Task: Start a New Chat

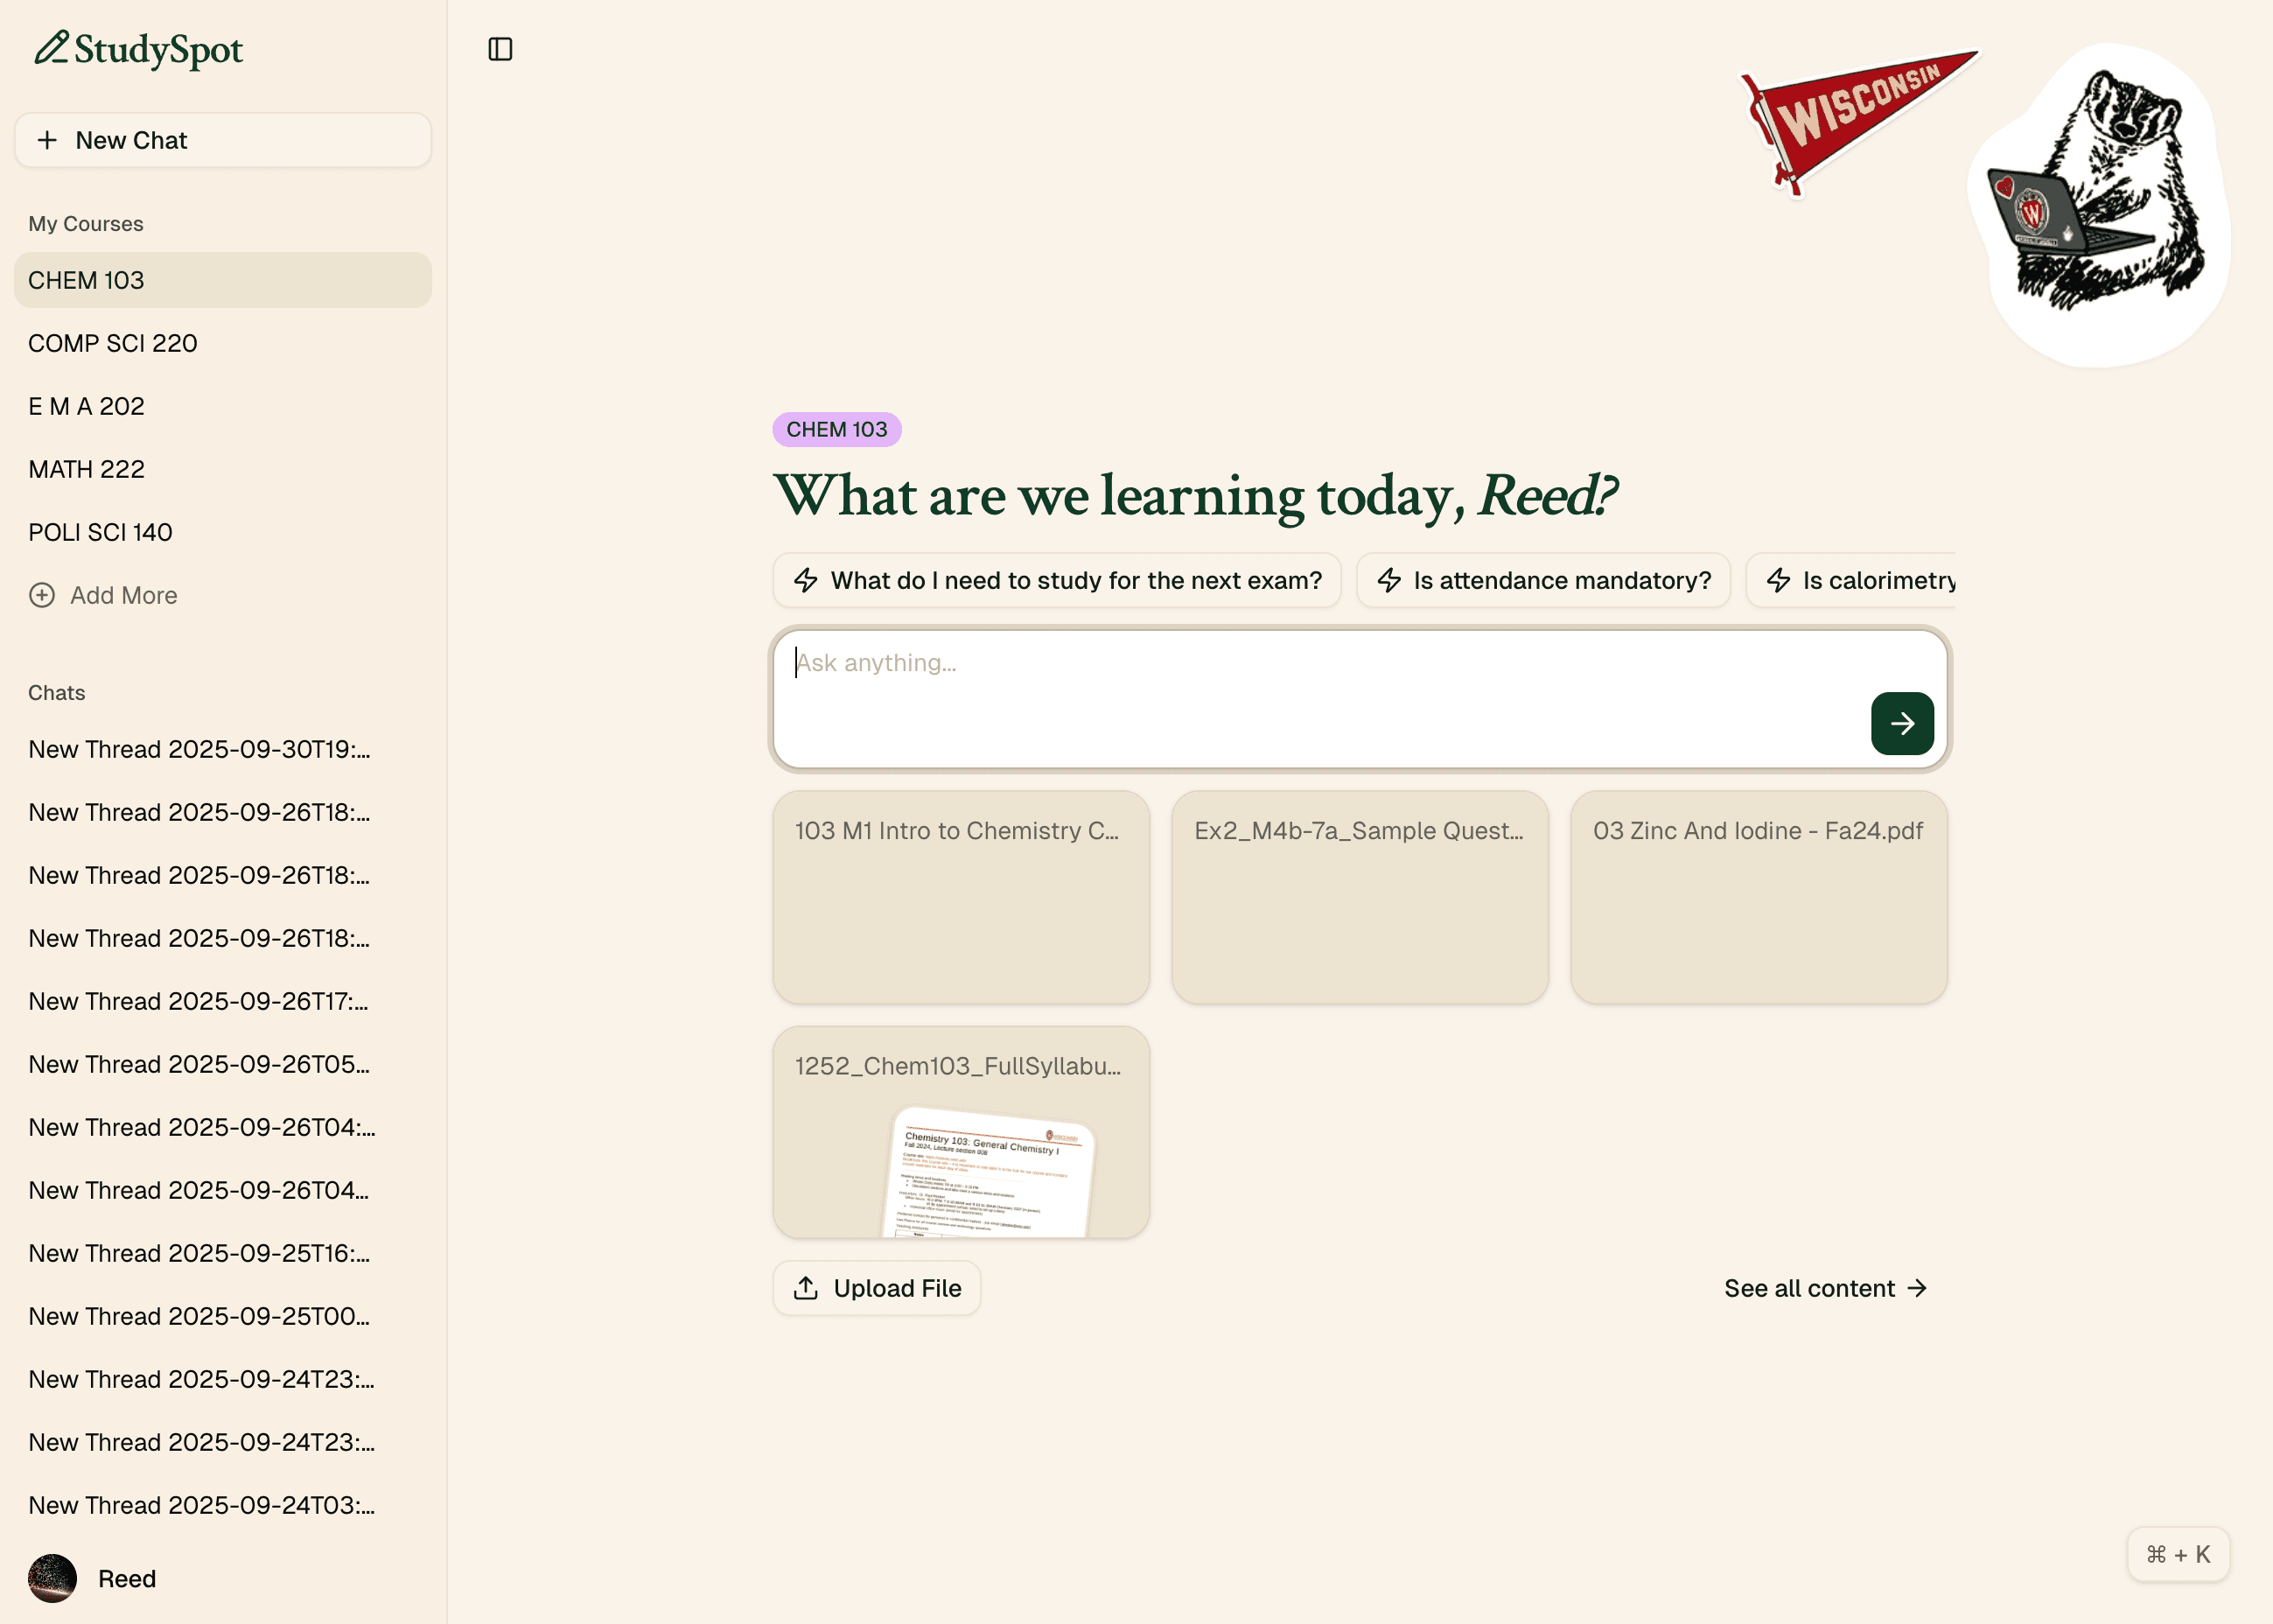Action: 223,140
